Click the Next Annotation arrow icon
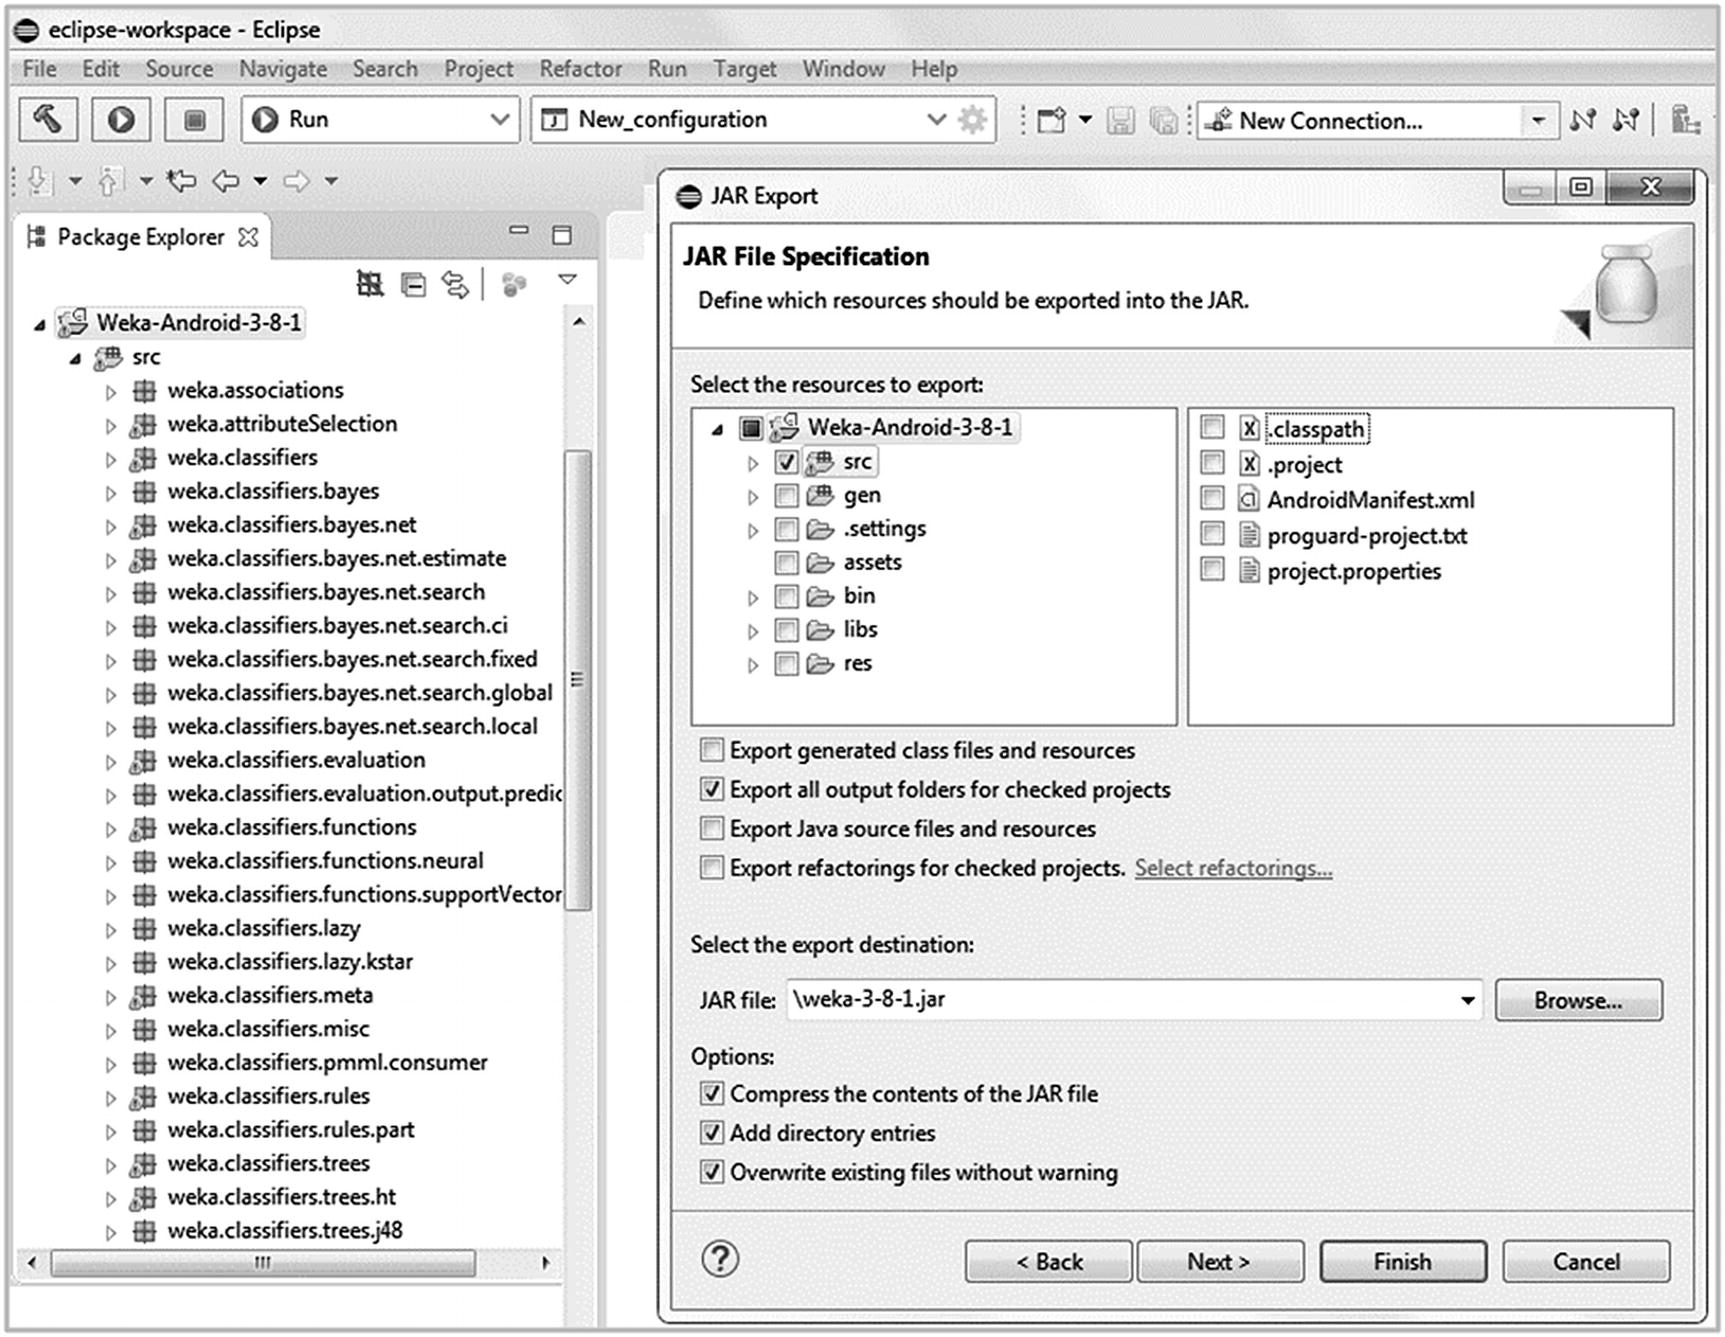The height and width of the screenshot is (1337, 1725). 39,181
